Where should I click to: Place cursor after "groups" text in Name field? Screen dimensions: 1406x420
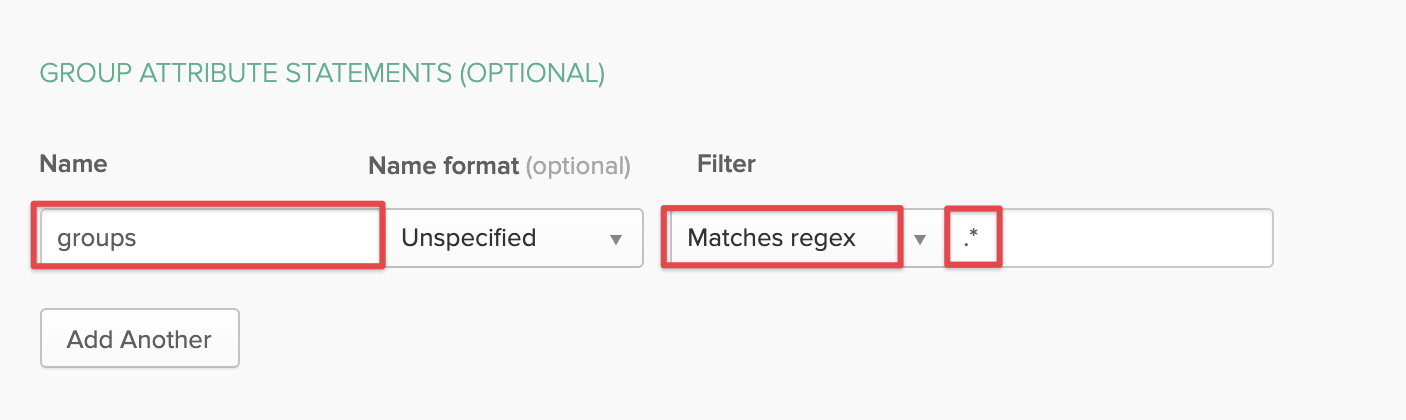[x=139, y=238]
